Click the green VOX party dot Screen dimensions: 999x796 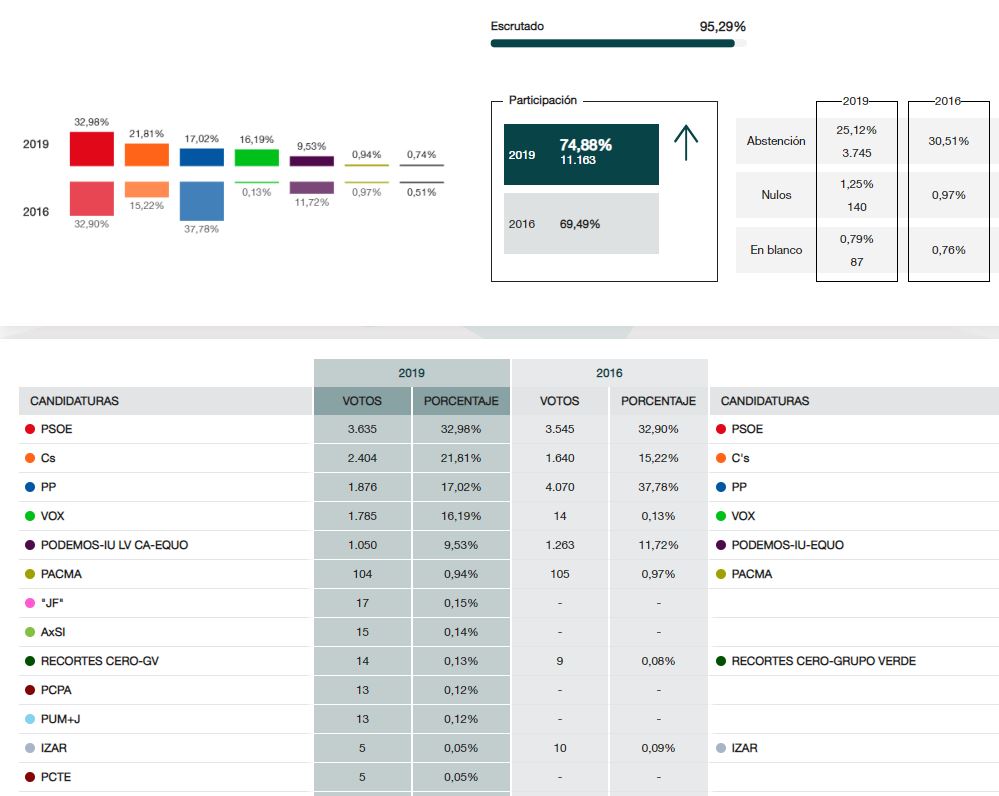(x=31, y=516)
